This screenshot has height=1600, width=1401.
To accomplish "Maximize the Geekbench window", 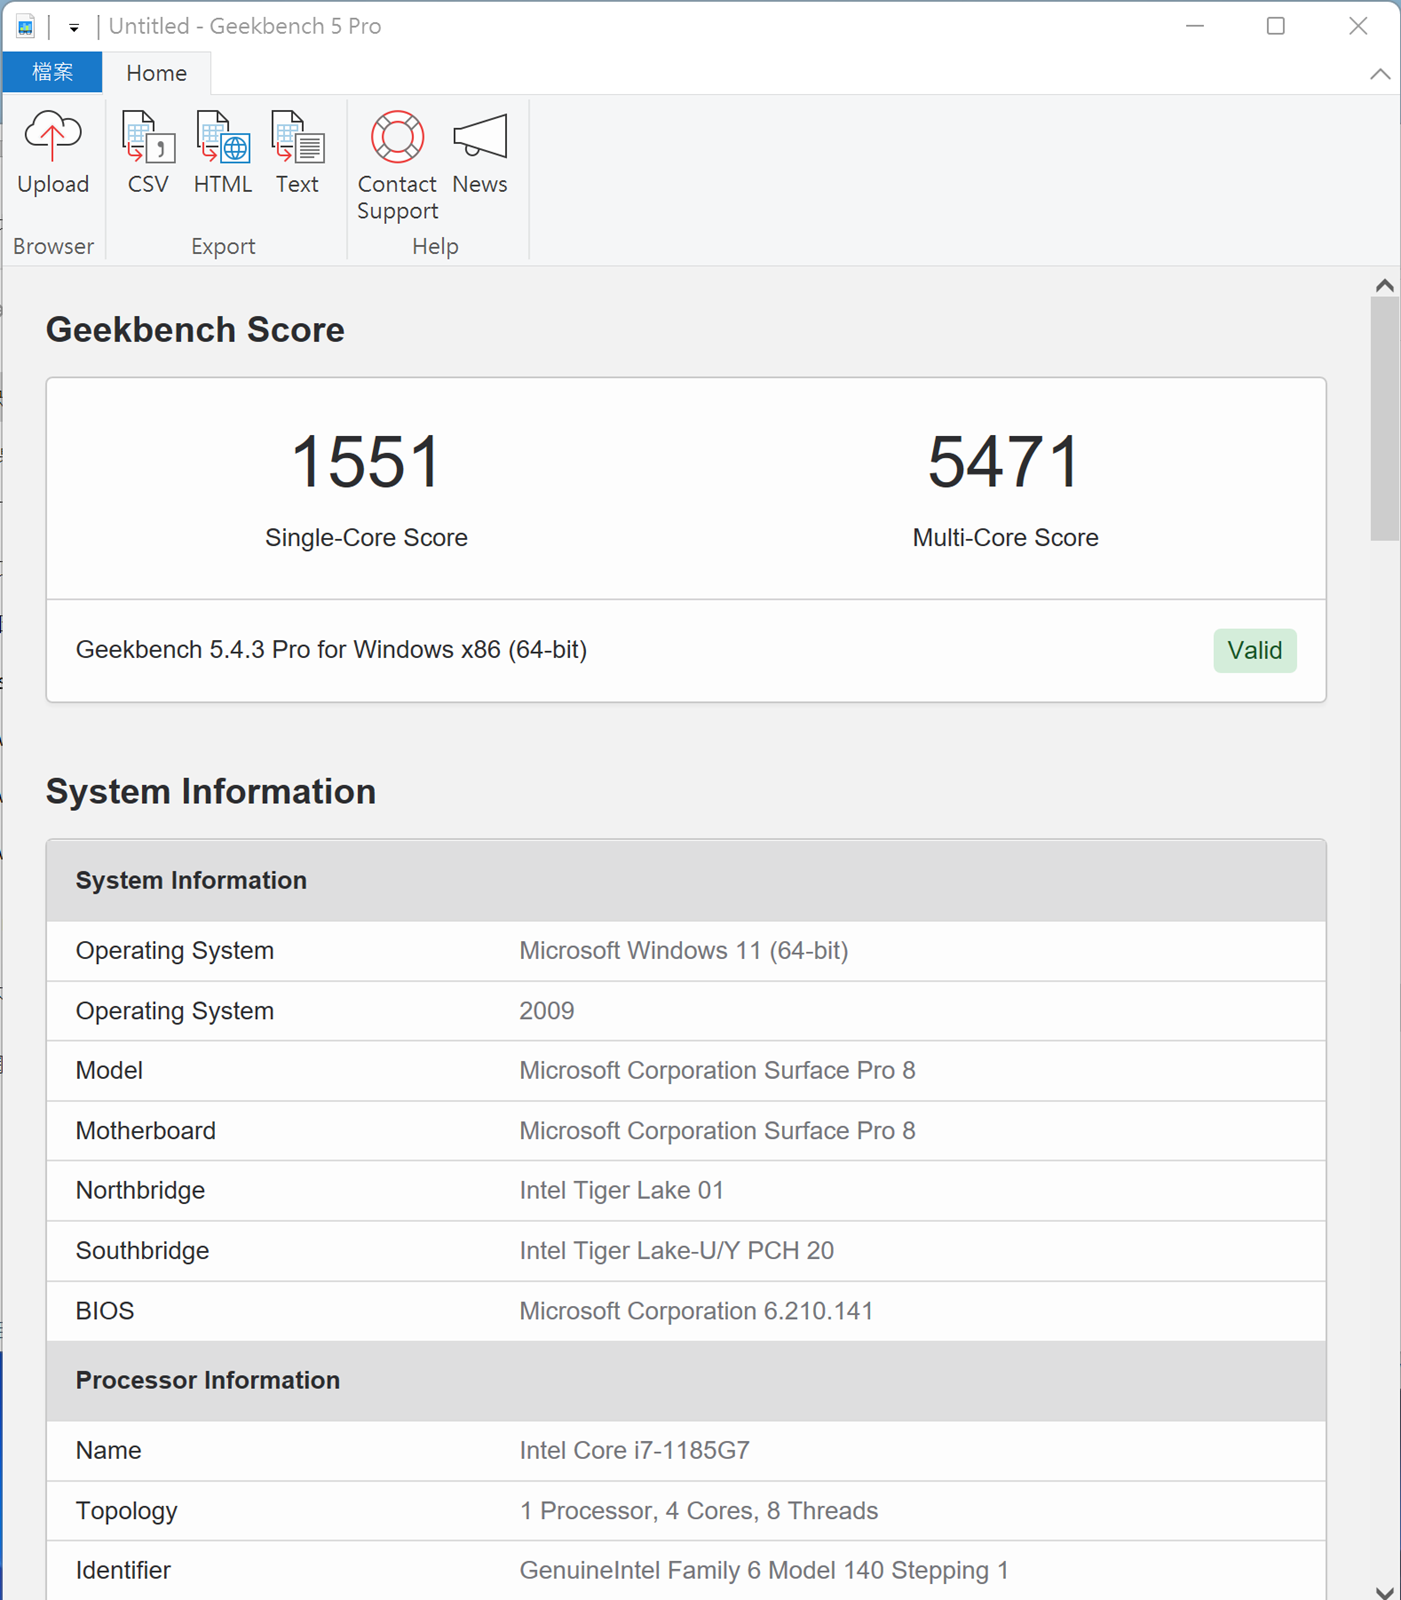I will [x=1275, y=26].
